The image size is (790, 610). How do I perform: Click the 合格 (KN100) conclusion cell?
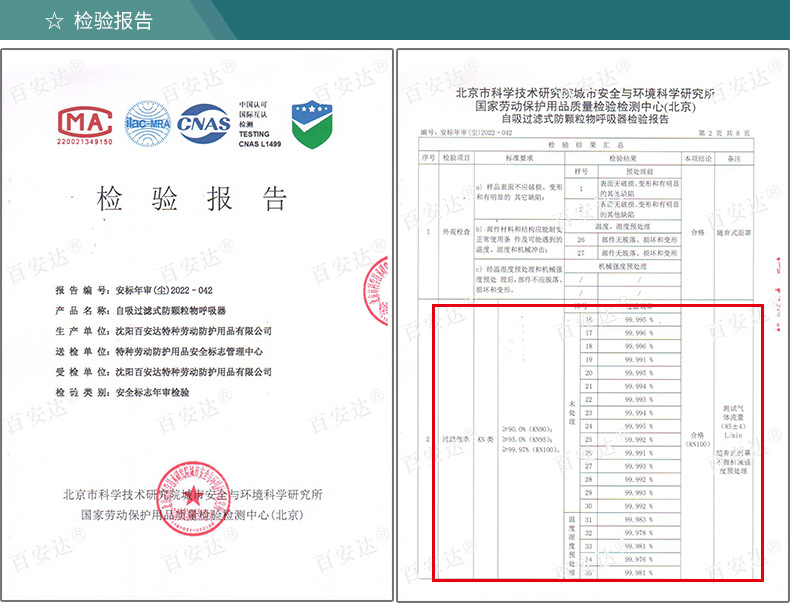pyautogui.click(x=698, y=439)
